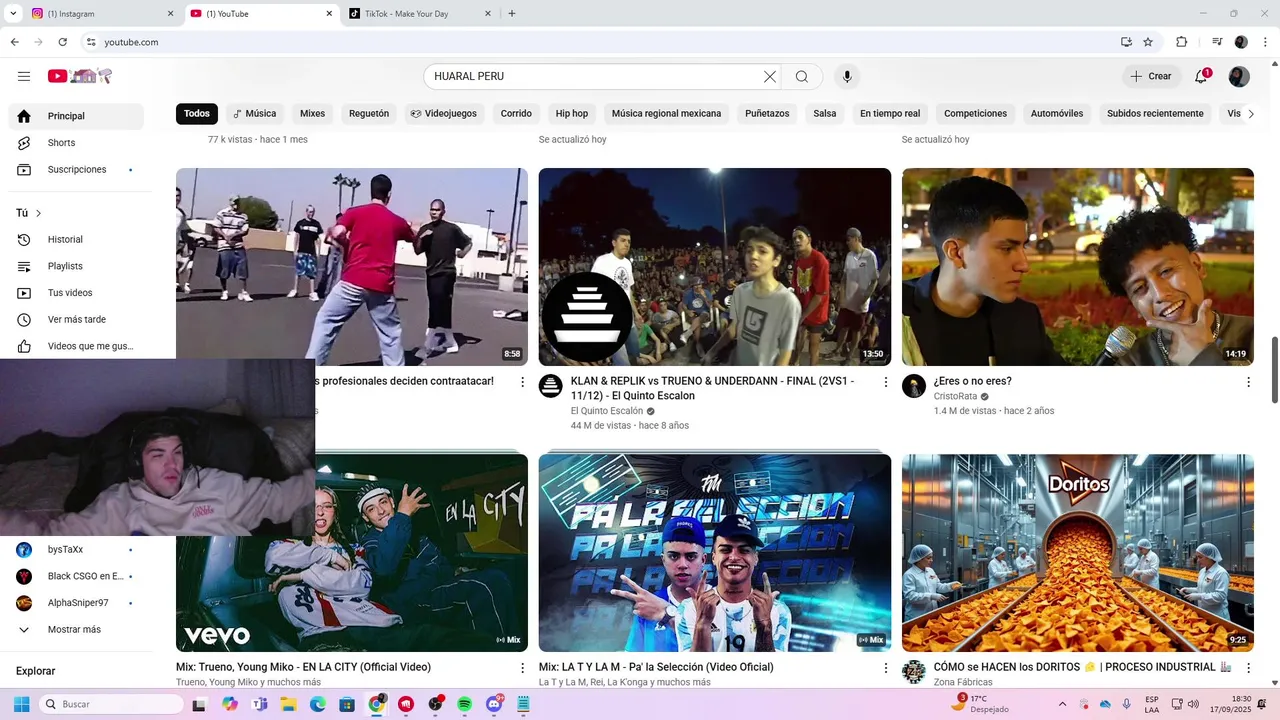Play the Doritos factory thumbnail
The height and width of the screenshot is (720, 1280).
(x=1078, y=553)
